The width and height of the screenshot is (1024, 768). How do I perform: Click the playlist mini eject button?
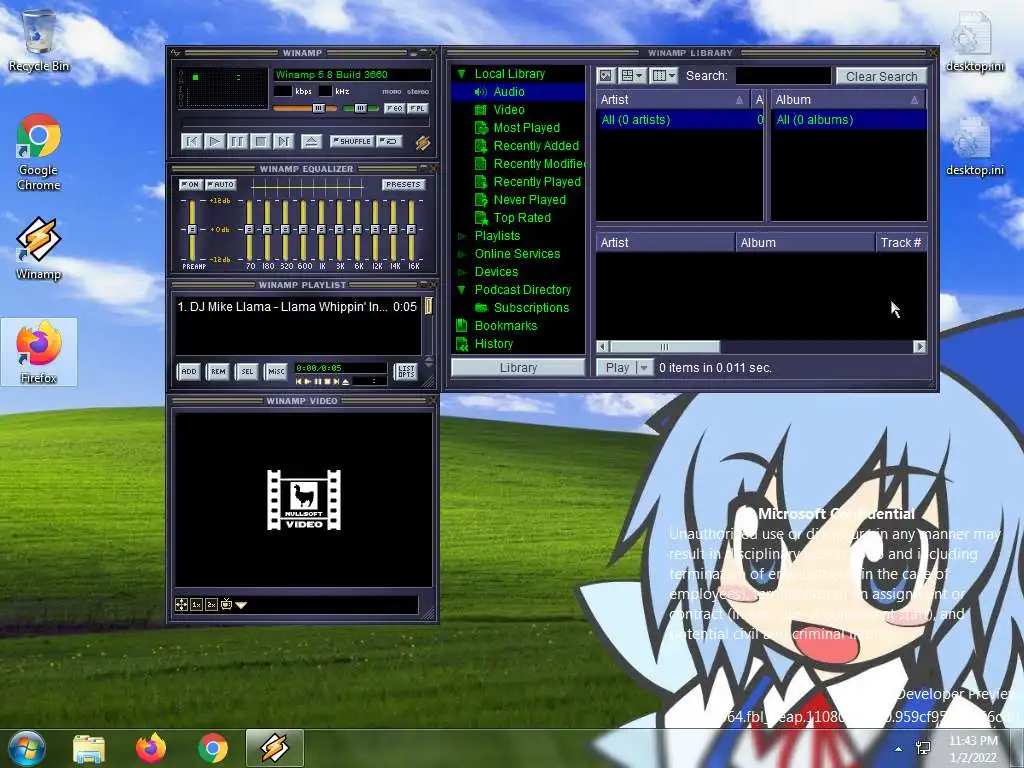point(345,381)
